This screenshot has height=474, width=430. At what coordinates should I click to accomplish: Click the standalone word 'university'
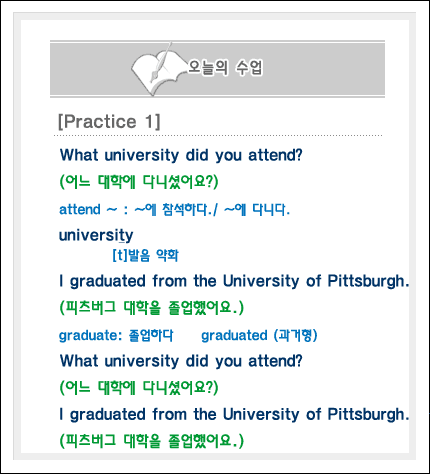click(x=96, y=236)
